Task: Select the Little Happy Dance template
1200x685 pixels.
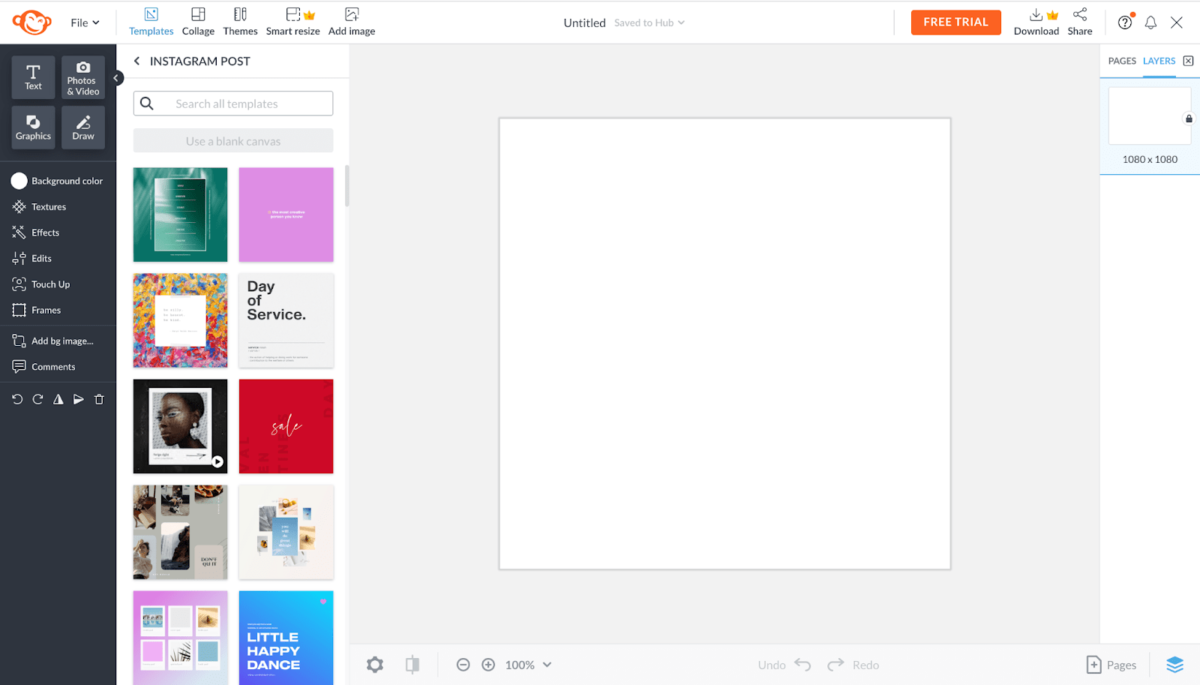Action: tap(286, 638)
